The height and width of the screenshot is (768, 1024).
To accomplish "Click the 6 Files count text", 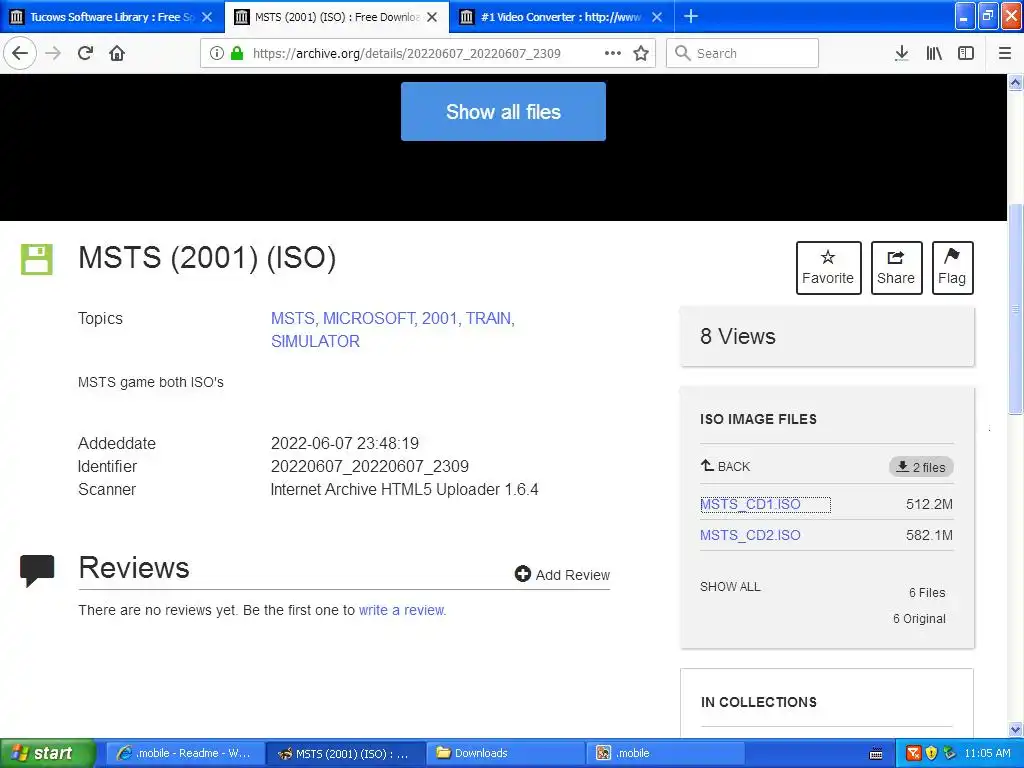I will 927,592.
